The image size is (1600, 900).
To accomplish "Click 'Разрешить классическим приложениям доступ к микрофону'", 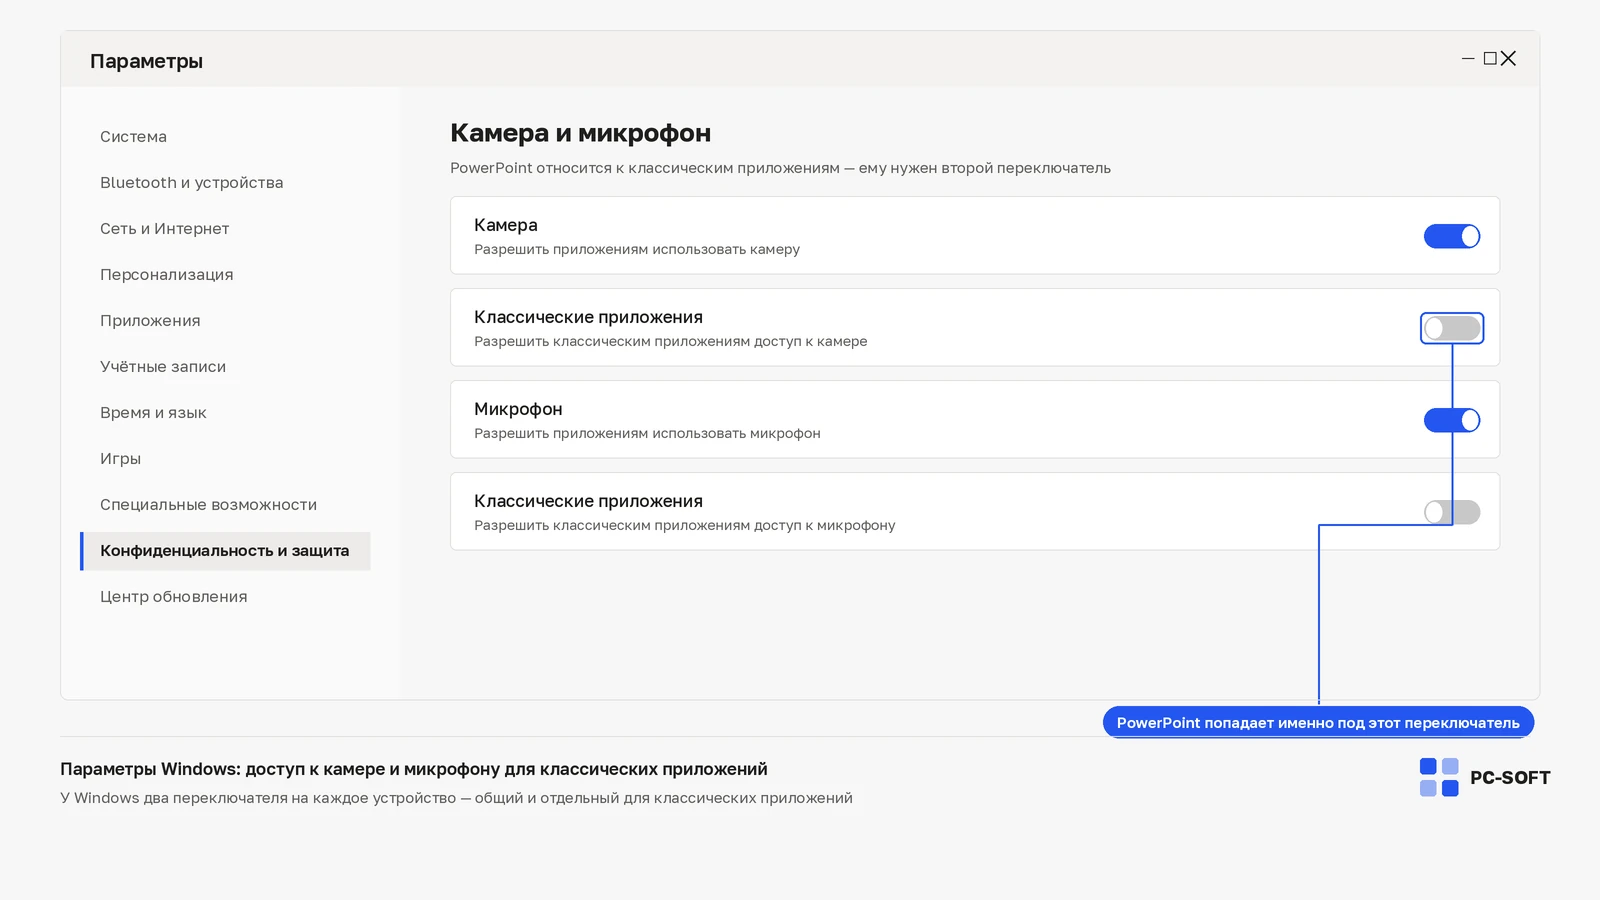I will click(x=685, y=525).
